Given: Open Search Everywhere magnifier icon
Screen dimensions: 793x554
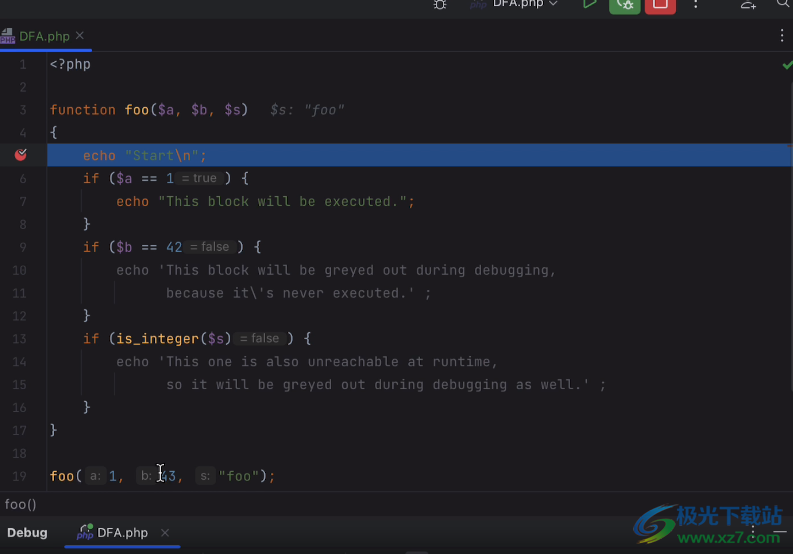Looking at the screenshot, I should (x=783, y=4).
